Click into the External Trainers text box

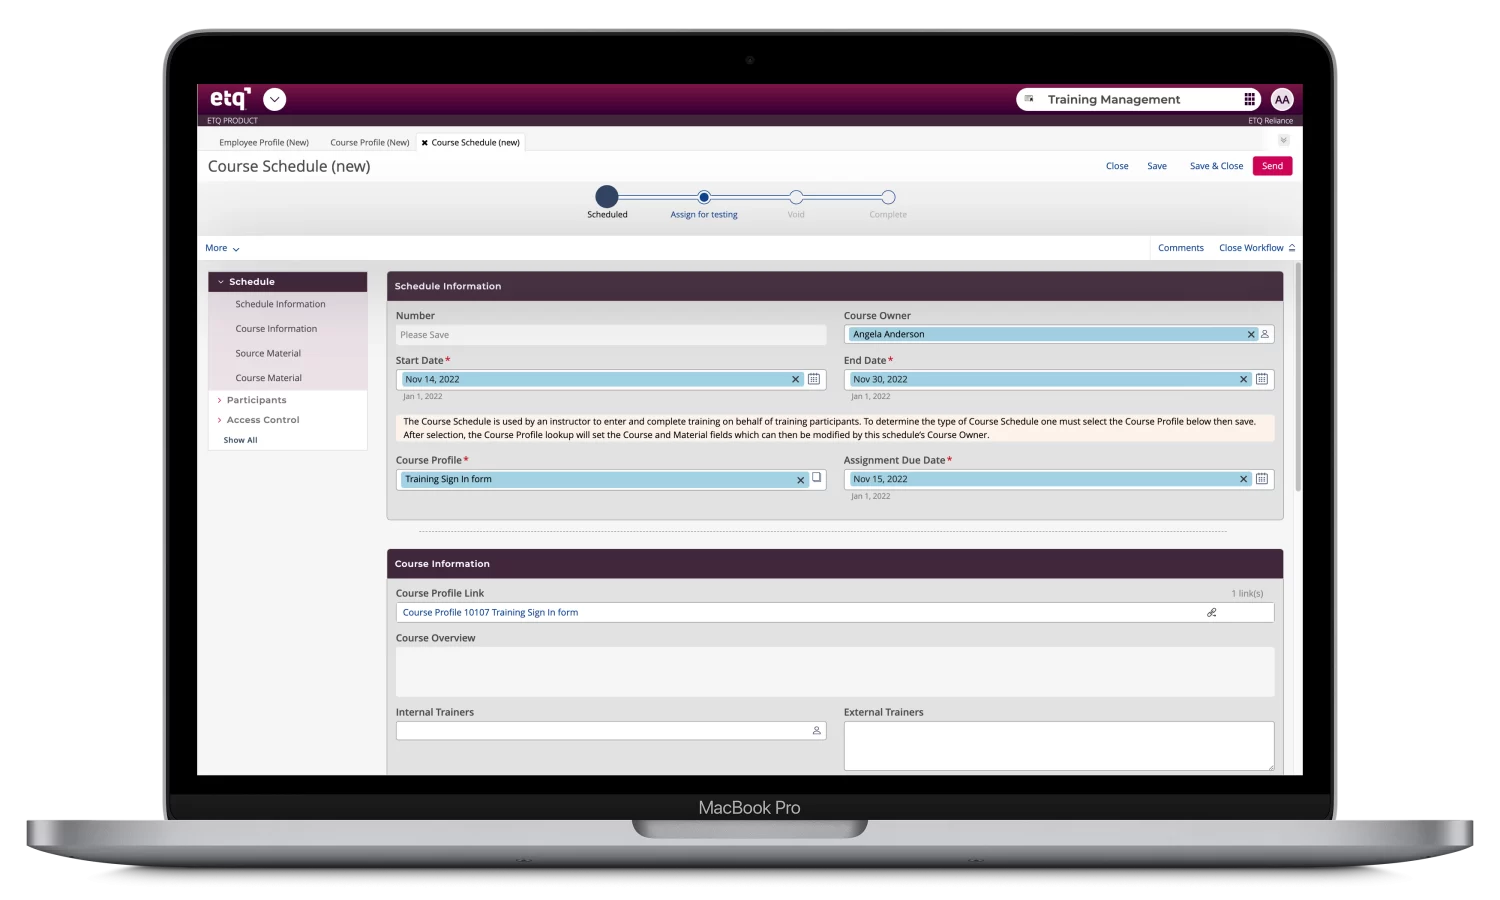(x=1058, y=745)
